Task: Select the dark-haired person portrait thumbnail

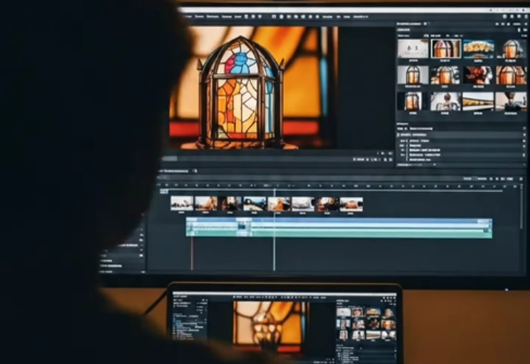Action: pyautogui.click(x=511, y=101)
